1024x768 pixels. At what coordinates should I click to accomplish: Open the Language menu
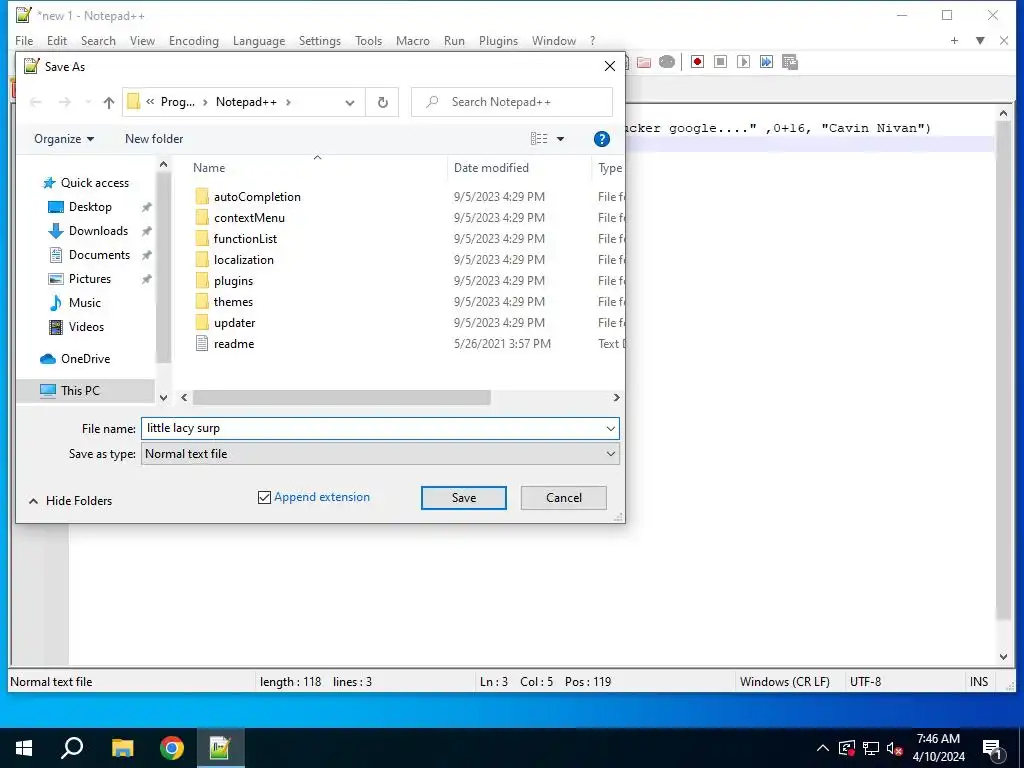(x=259, y=40)
